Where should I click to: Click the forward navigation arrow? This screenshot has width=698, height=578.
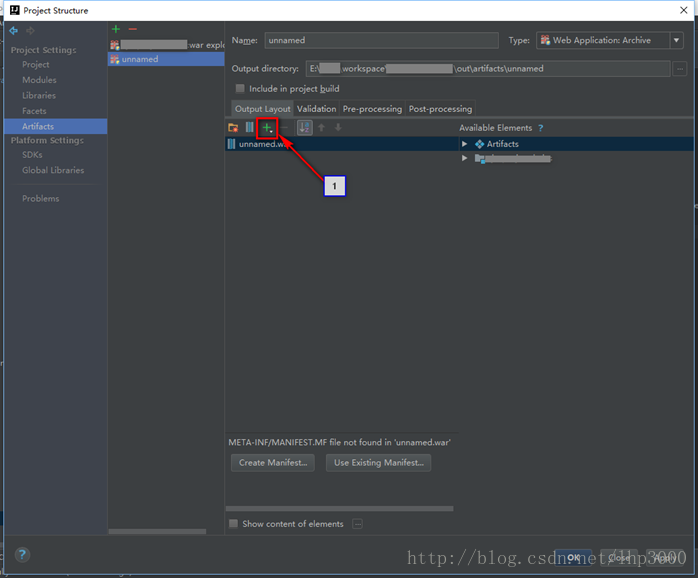pos(30,30)
